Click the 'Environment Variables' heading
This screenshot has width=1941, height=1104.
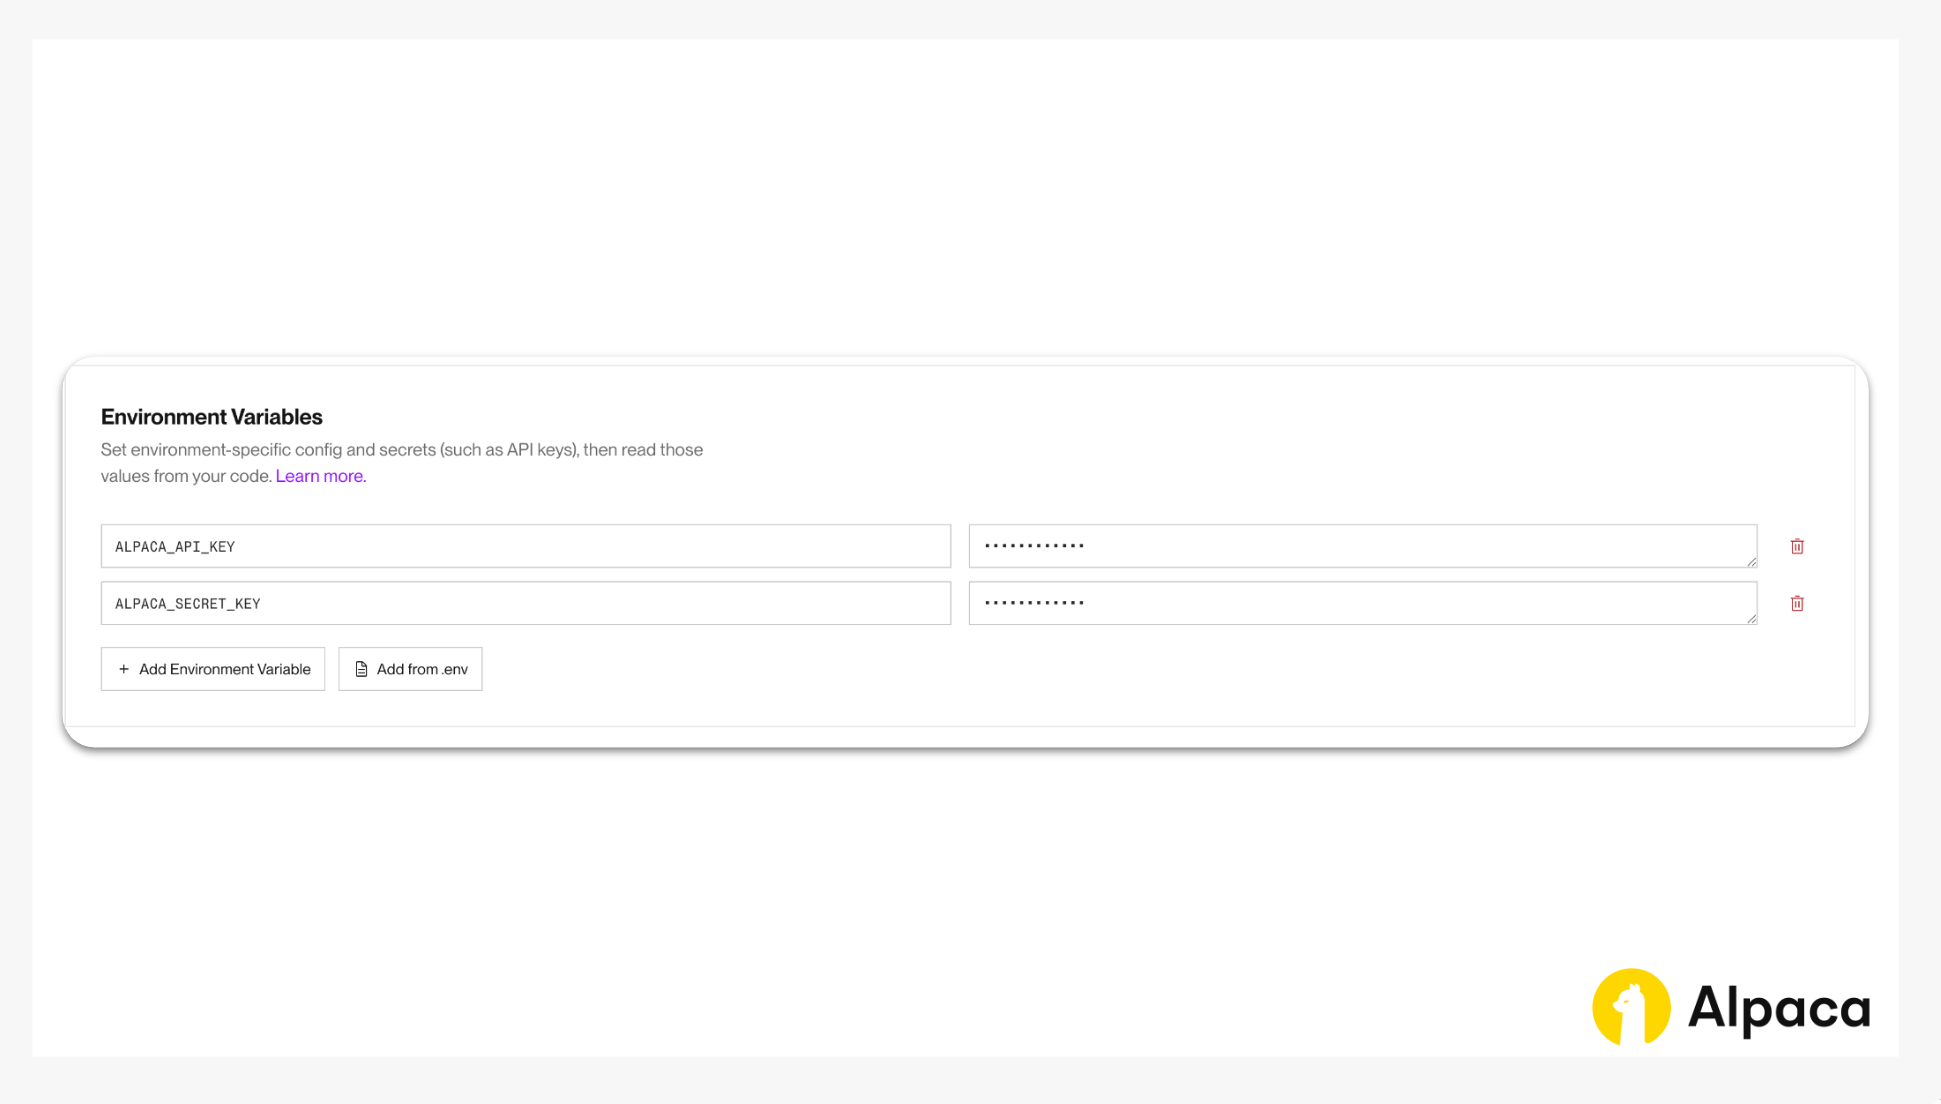pos(212,417)
